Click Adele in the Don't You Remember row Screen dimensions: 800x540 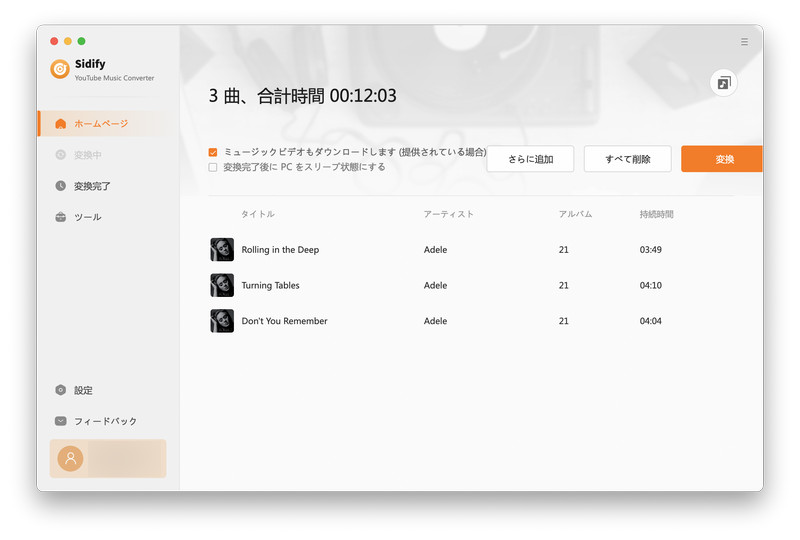(435, 321)
